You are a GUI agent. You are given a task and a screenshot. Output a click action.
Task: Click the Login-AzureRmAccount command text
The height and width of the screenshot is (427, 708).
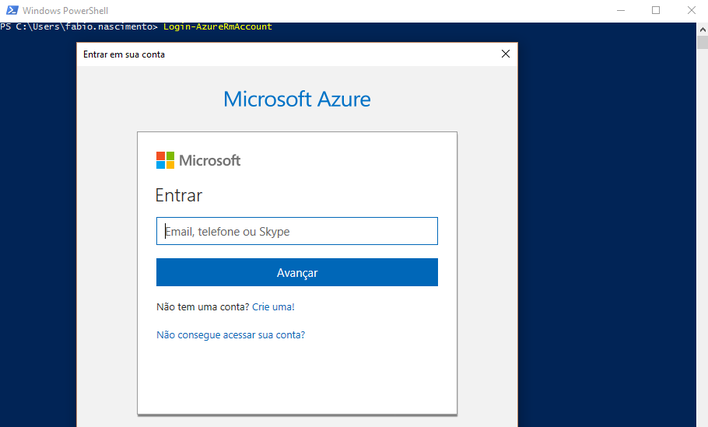(218, 27)
